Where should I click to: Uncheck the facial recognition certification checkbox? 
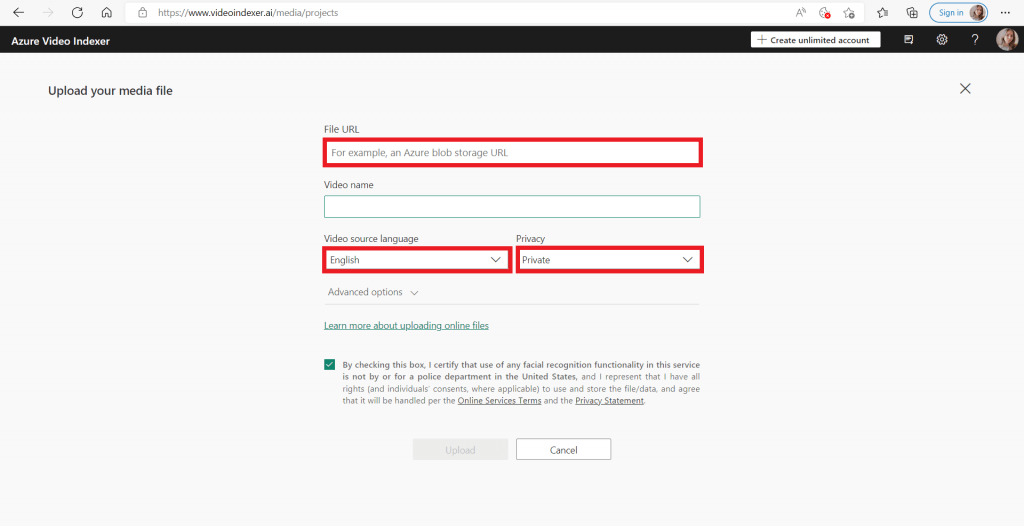pyautogui.click(x=330, y=365)
